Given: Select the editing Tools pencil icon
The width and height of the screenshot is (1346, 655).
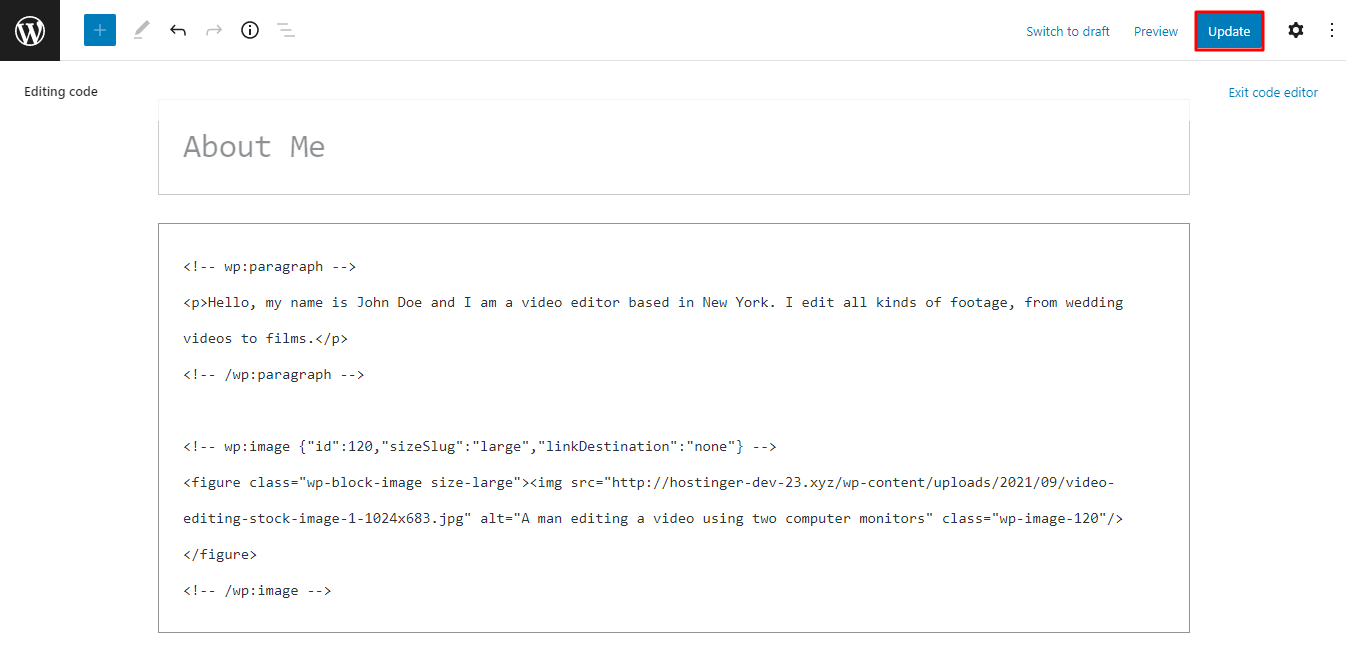Looking at the screenshot, I should click(x=140, y=30).
